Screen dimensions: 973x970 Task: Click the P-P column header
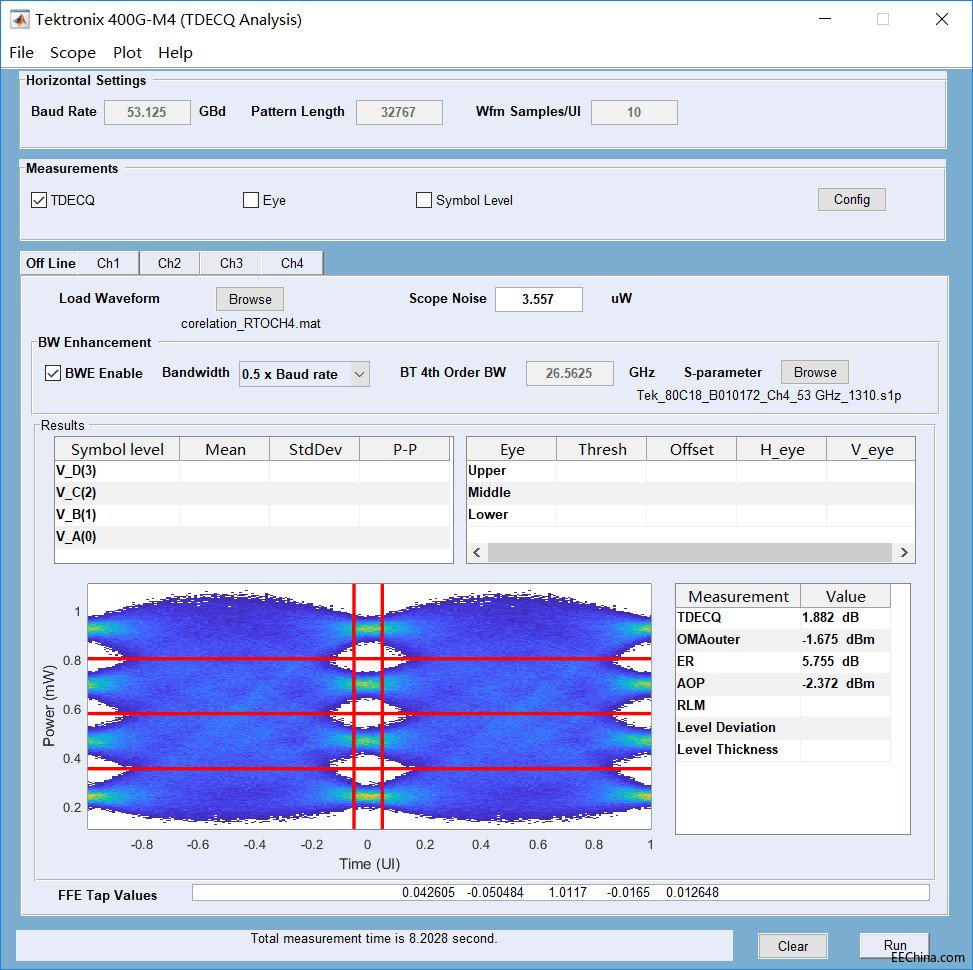coord(405,449)
